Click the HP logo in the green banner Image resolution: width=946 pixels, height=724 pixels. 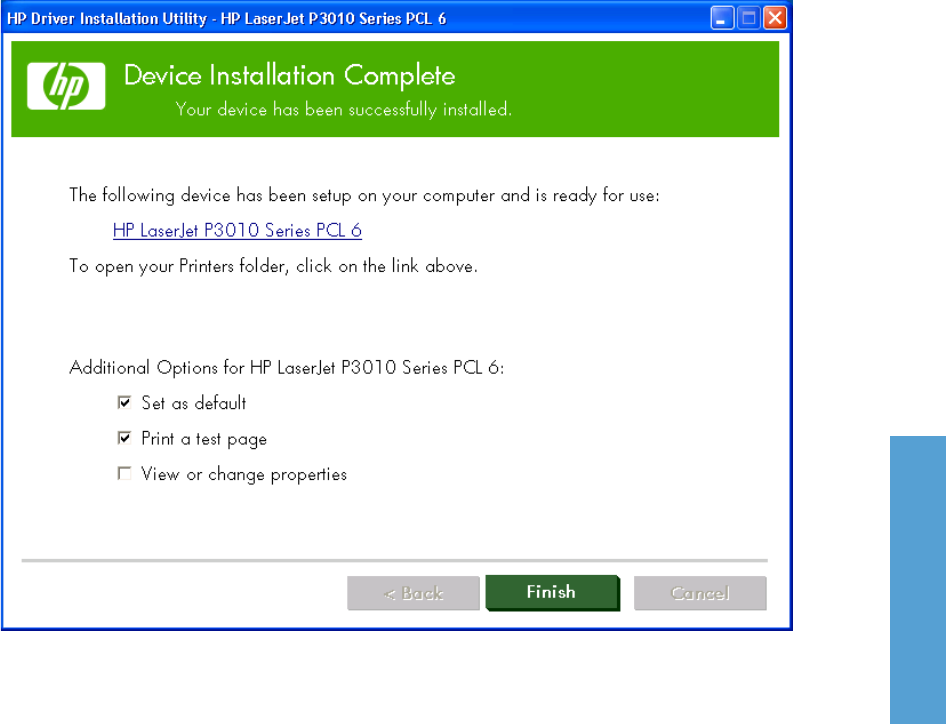tap(66, 86)
